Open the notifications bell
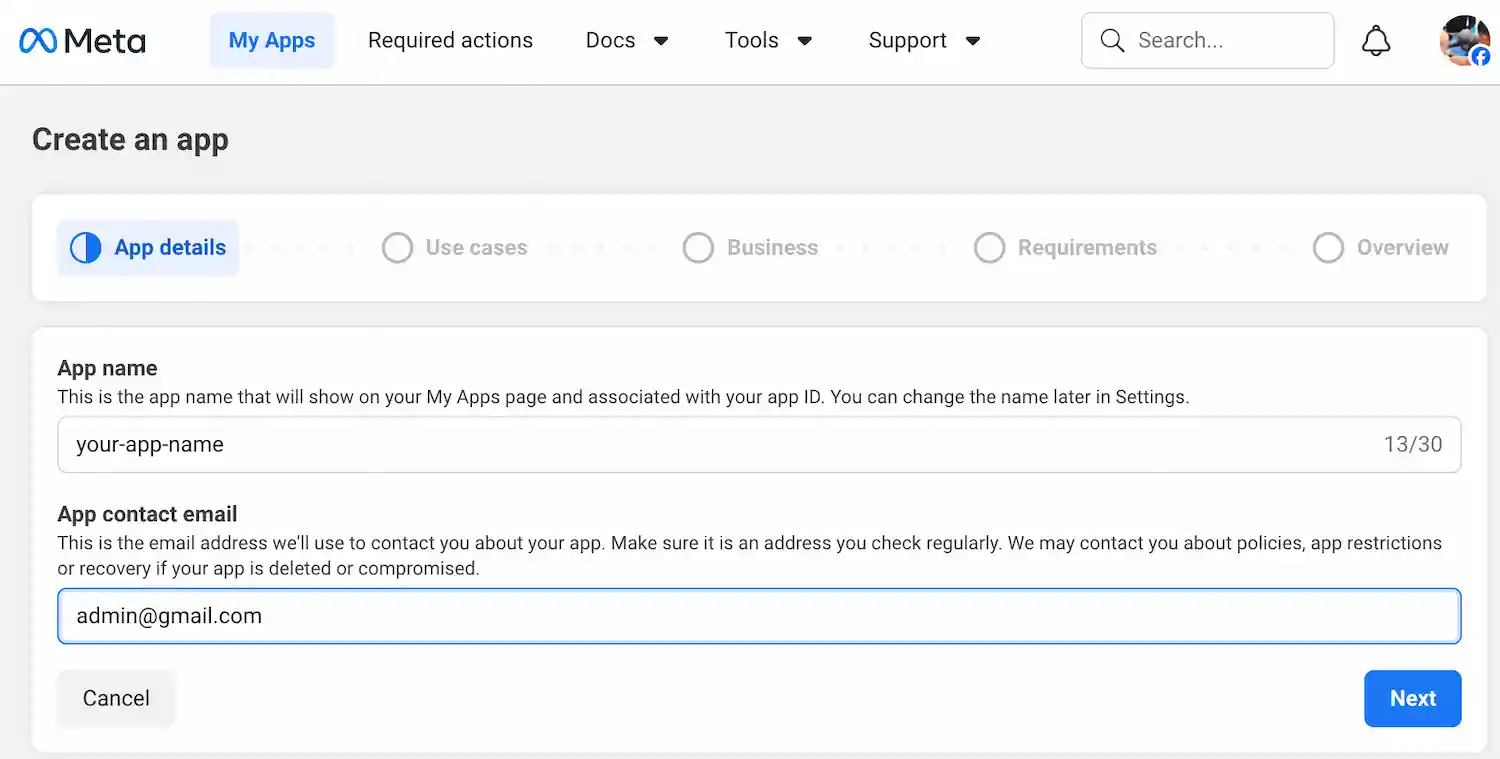 click(x=1376, y=40)
